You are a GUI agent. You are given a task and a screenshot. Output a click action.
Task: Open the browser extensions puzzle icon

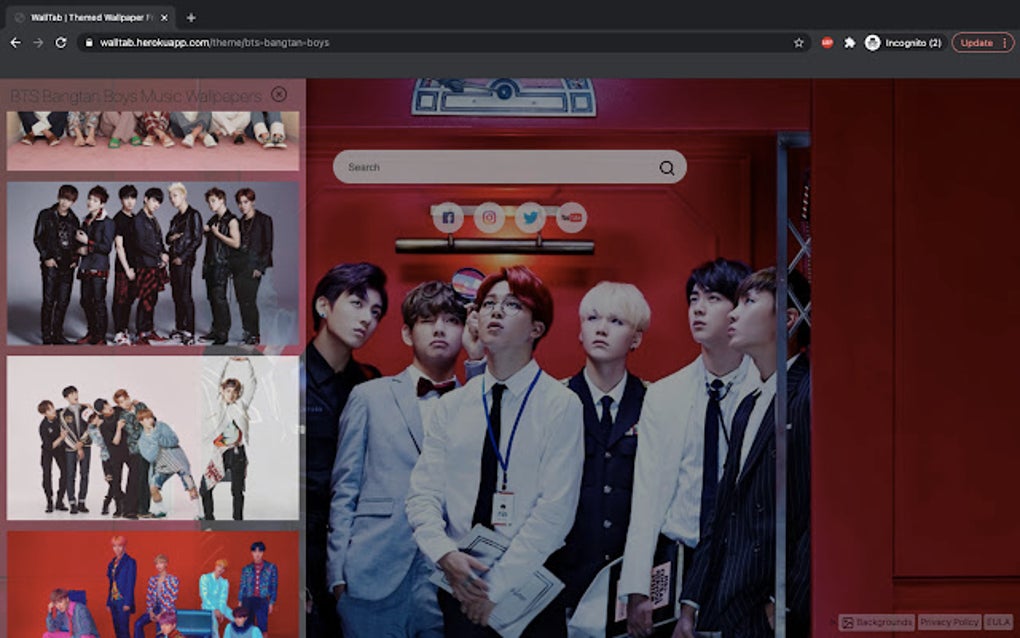(852, 43)
